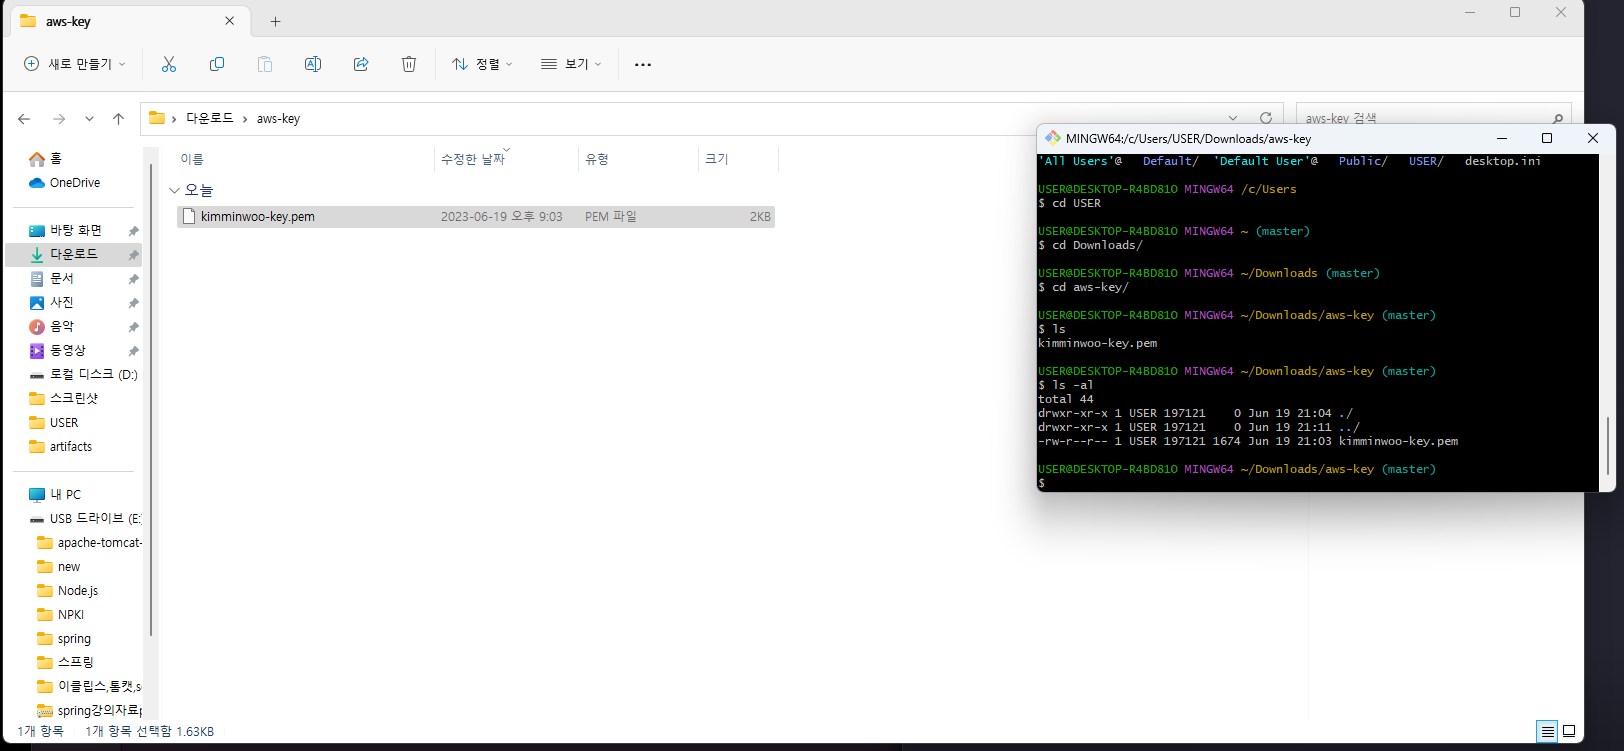Minimize the MINGW64 terminal window
1624x751 pixels.
tap(1501, 138)
